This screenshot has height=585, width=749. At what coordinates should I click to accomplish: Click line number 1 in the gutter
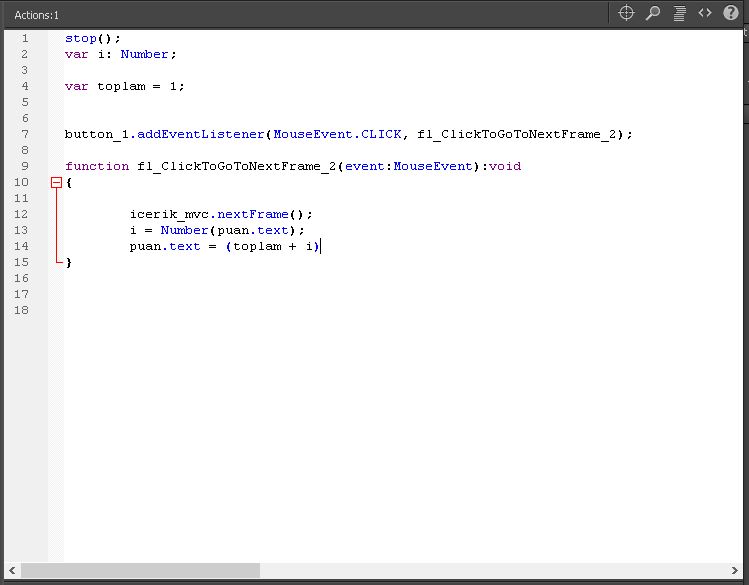pyautogui.click(x=24, y=38)
